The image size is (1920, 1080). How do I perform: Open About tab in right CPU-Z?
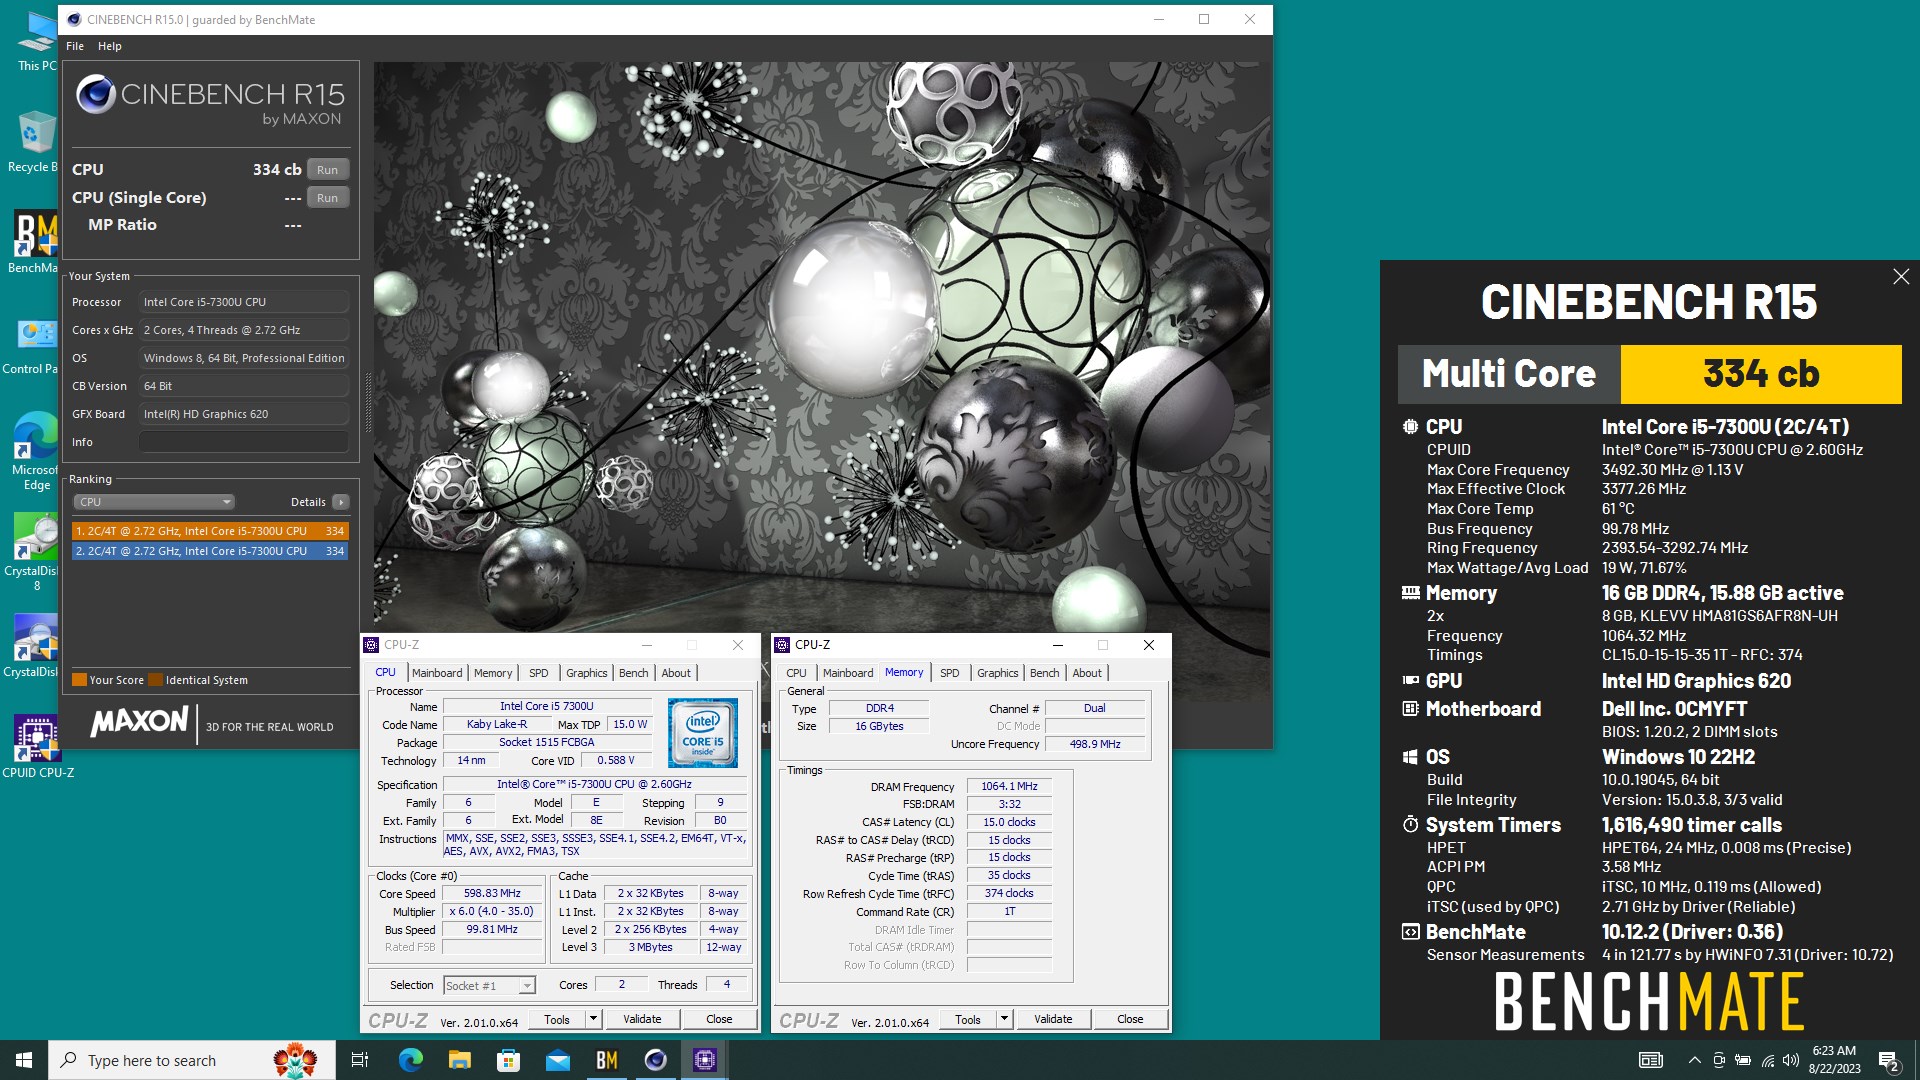pos(1087,673)
